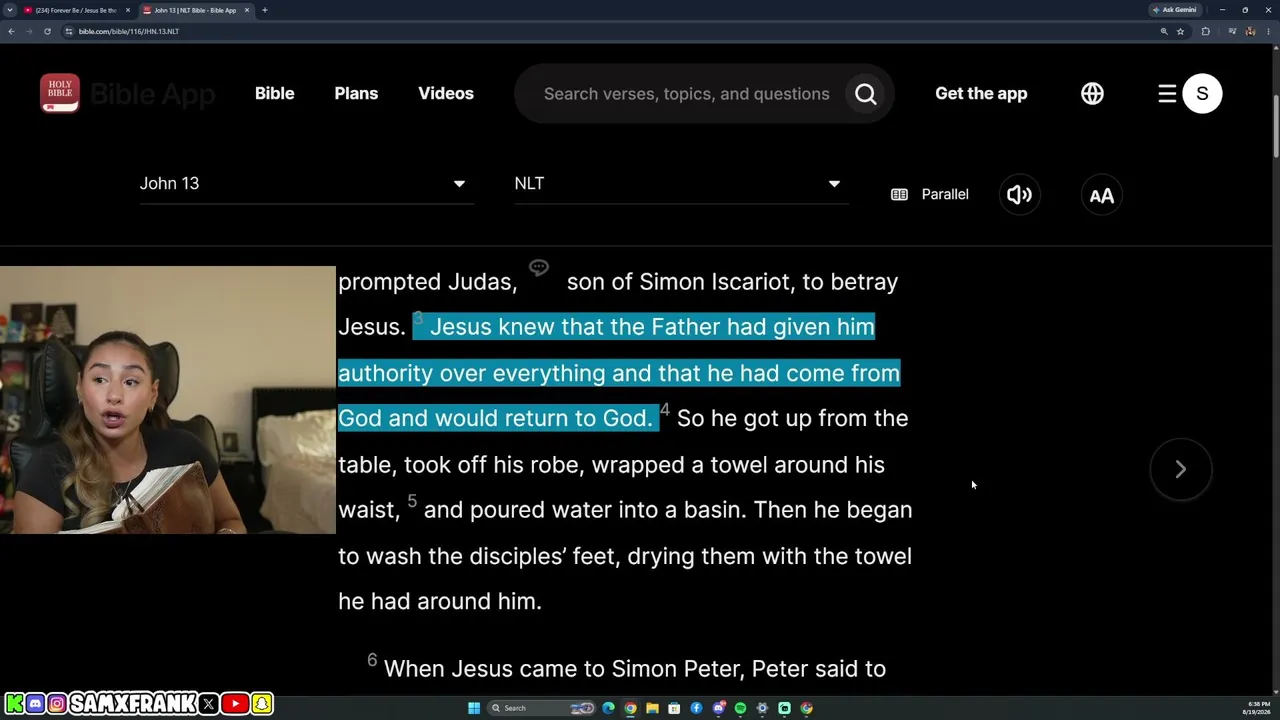Screen dimensions: 1280x720
Task: Open the Windows Start menu
Action: pos(474,708)
